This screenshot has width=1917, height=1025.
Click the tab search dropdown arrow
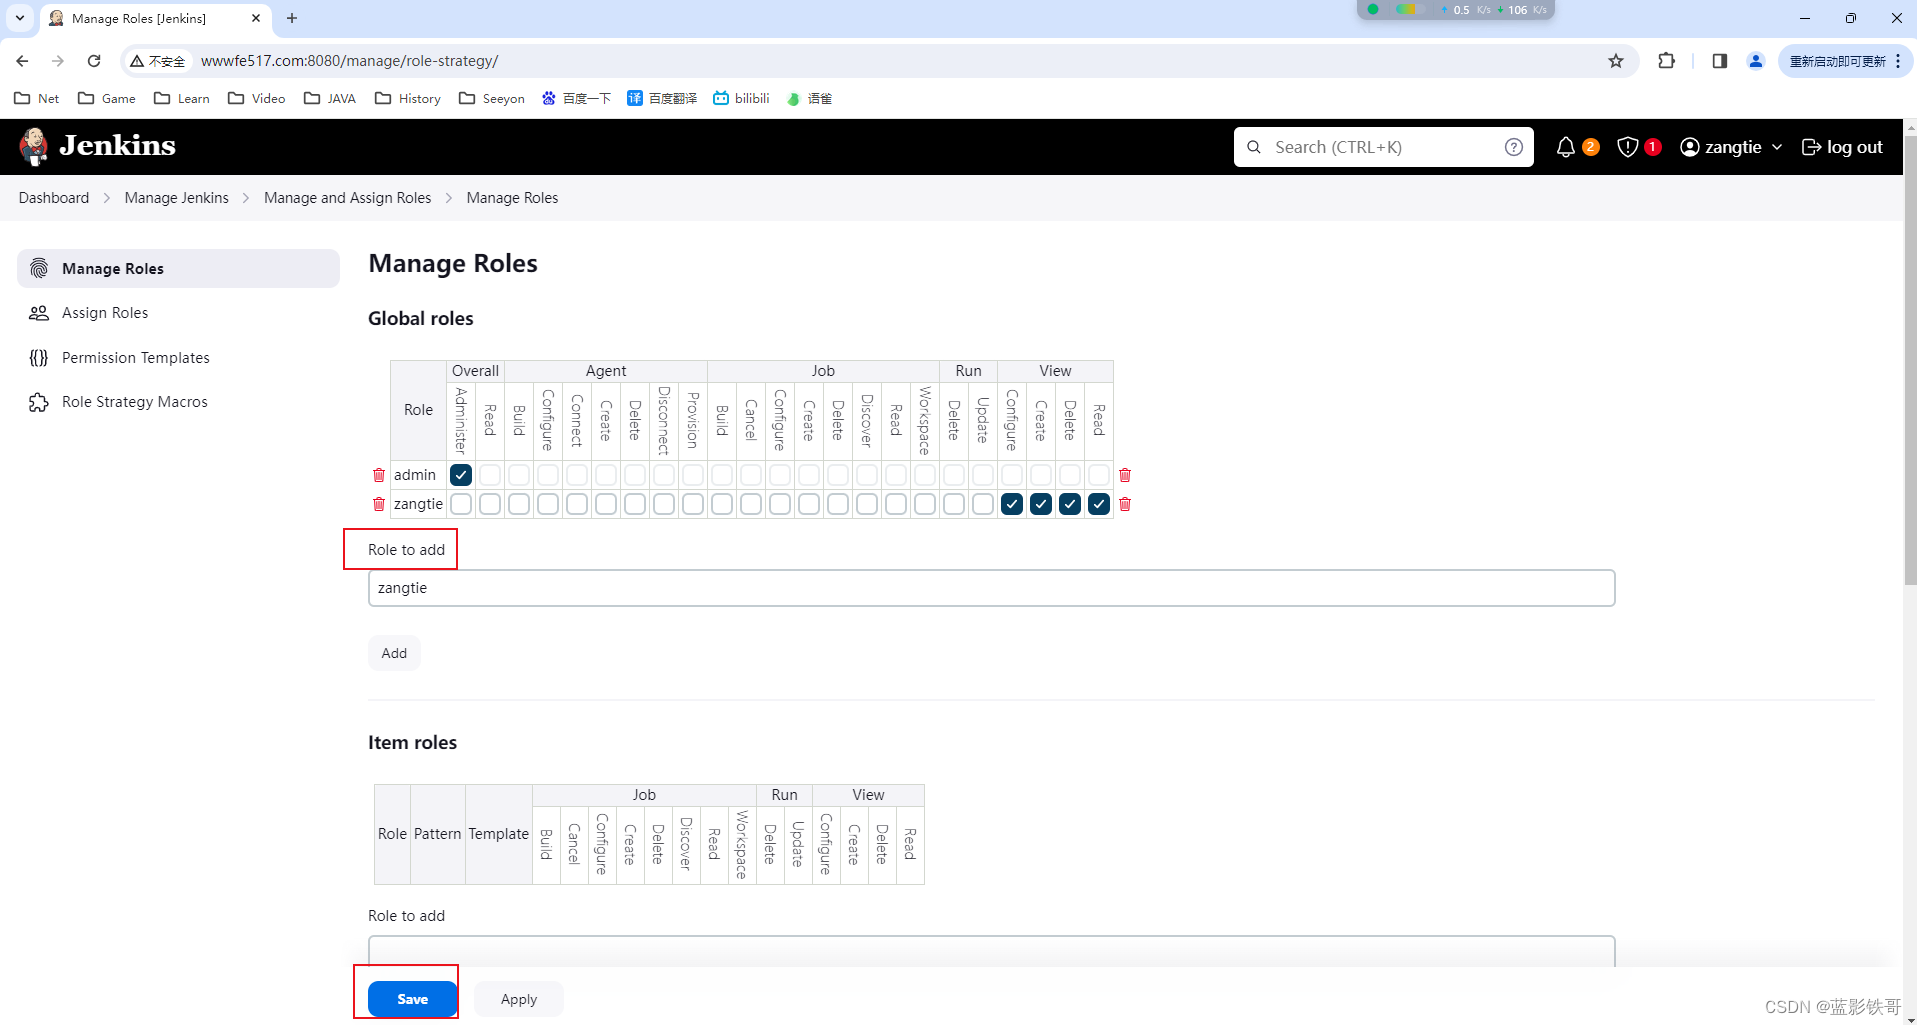20,18
